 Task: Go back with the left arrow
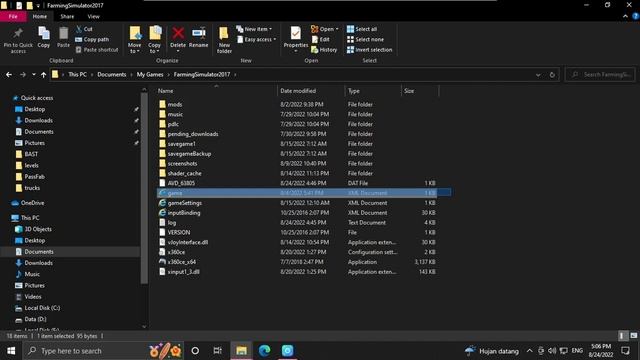(x=9, y=75)
